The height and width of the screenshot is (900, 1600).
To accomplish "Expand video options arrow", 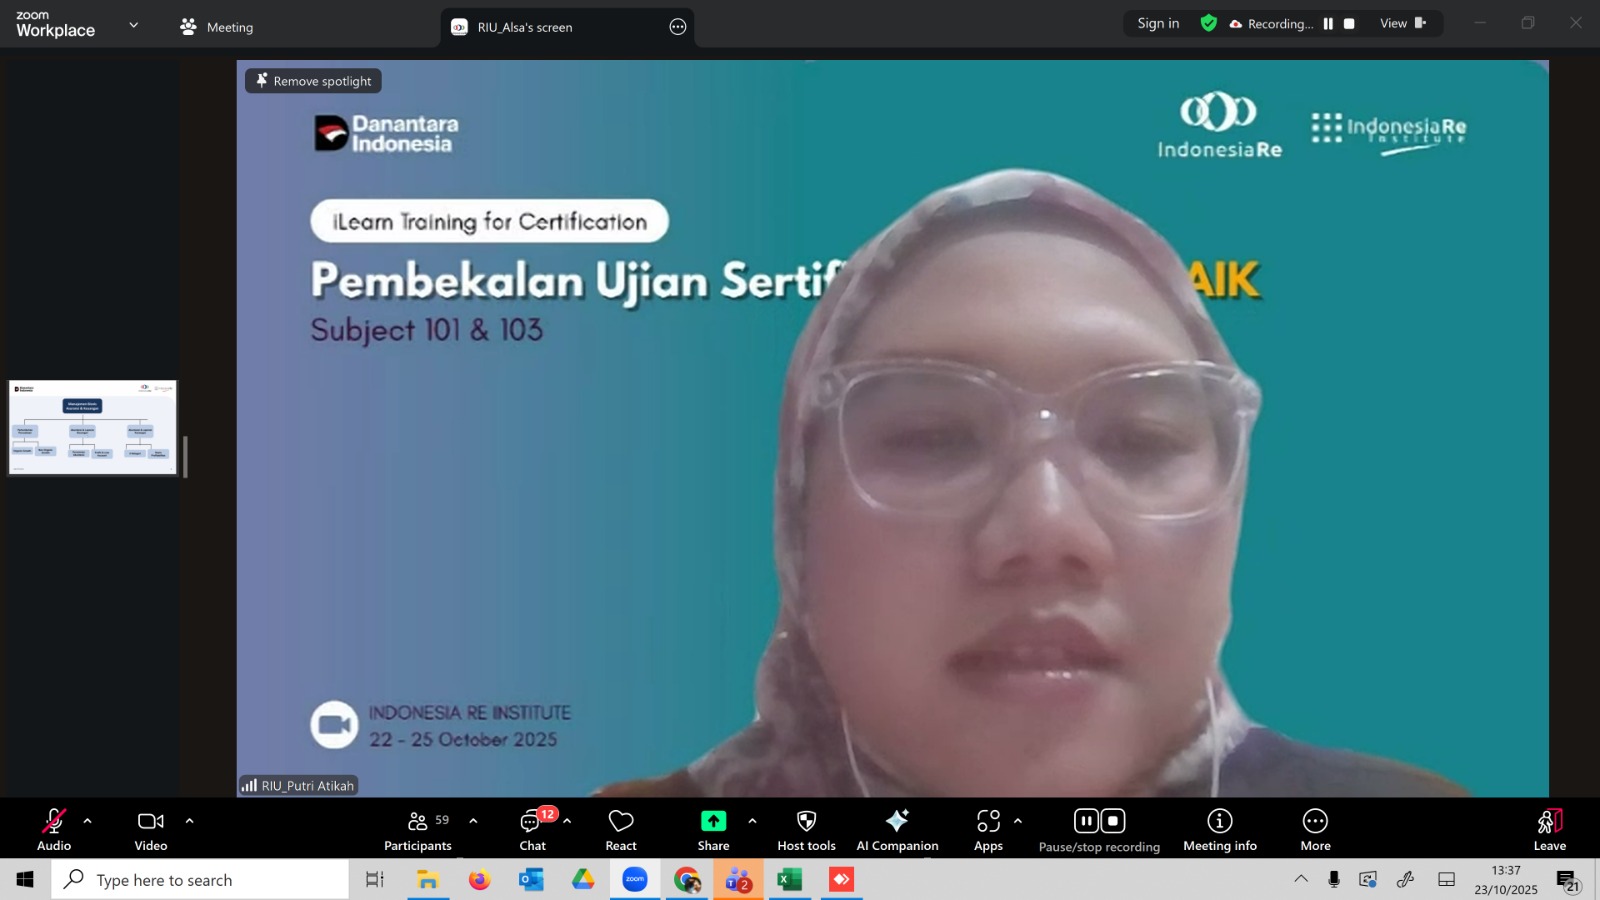I will pos(189,821).
